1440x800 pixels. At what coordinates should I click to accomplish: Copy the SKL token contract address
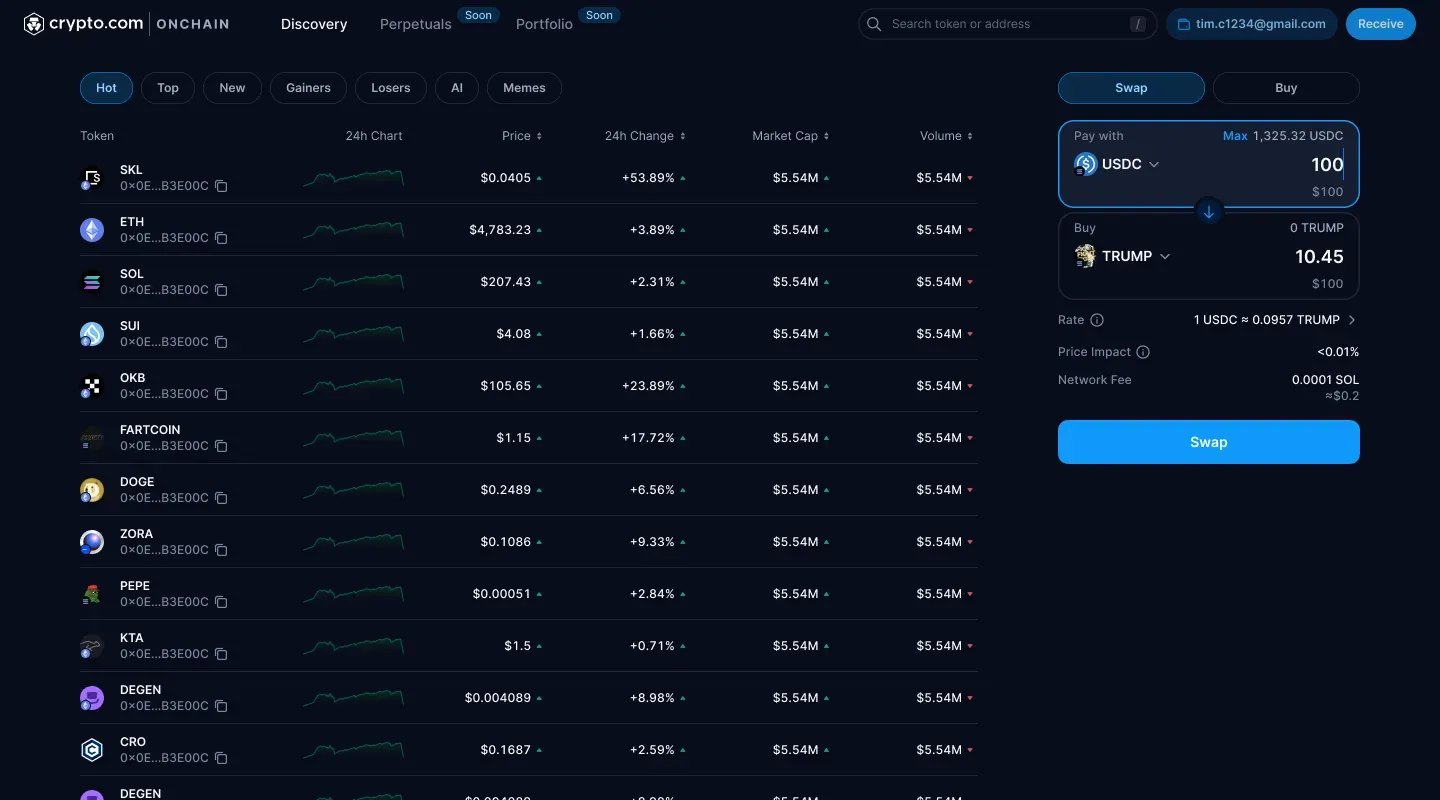click(x=221, y=186)
